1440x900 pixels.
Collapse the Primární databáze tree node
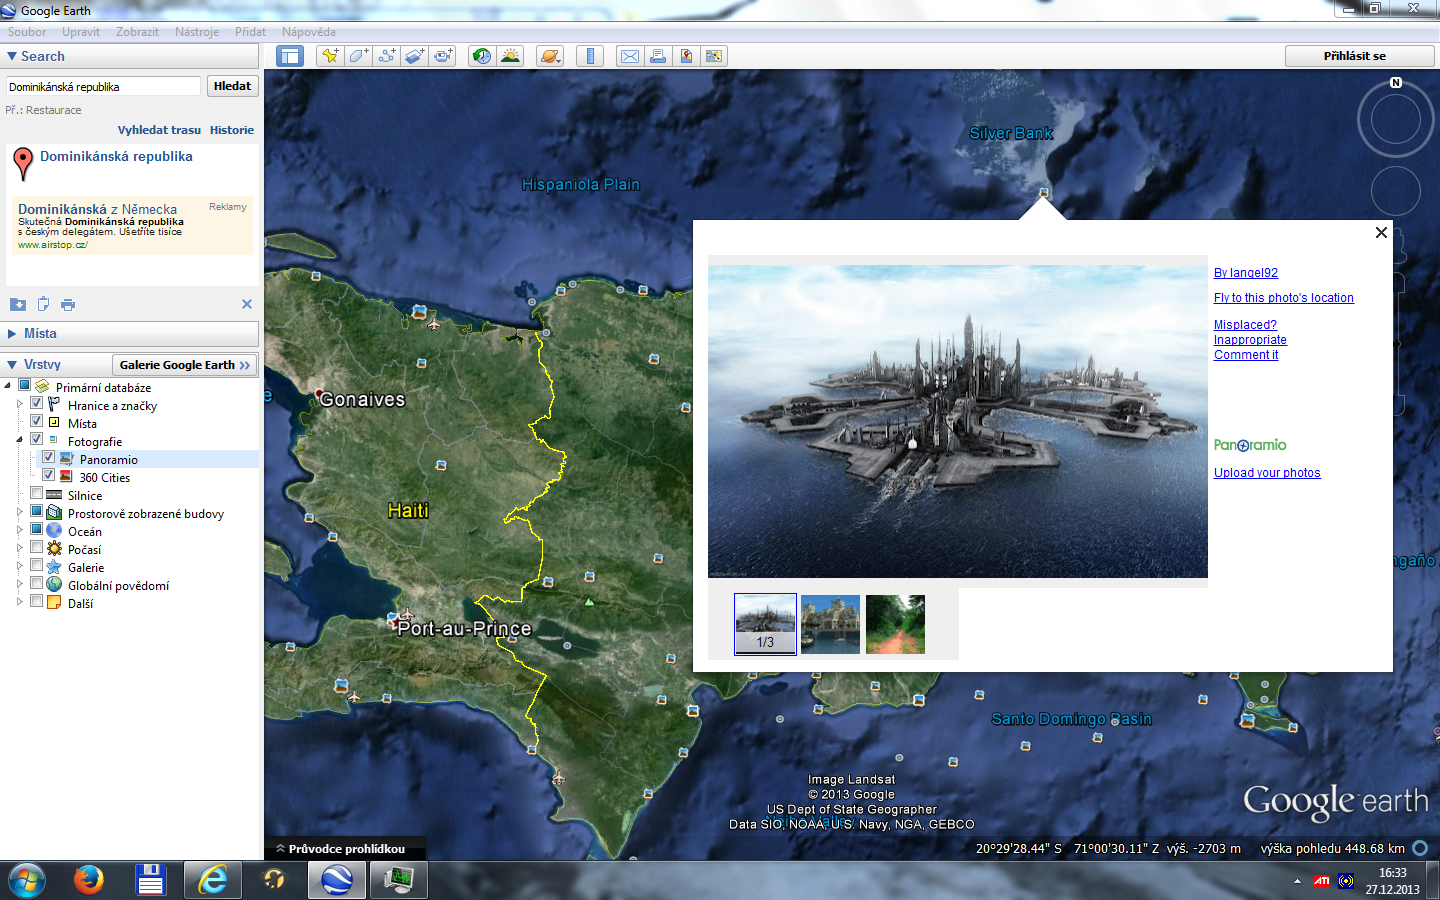click(8, 386)
